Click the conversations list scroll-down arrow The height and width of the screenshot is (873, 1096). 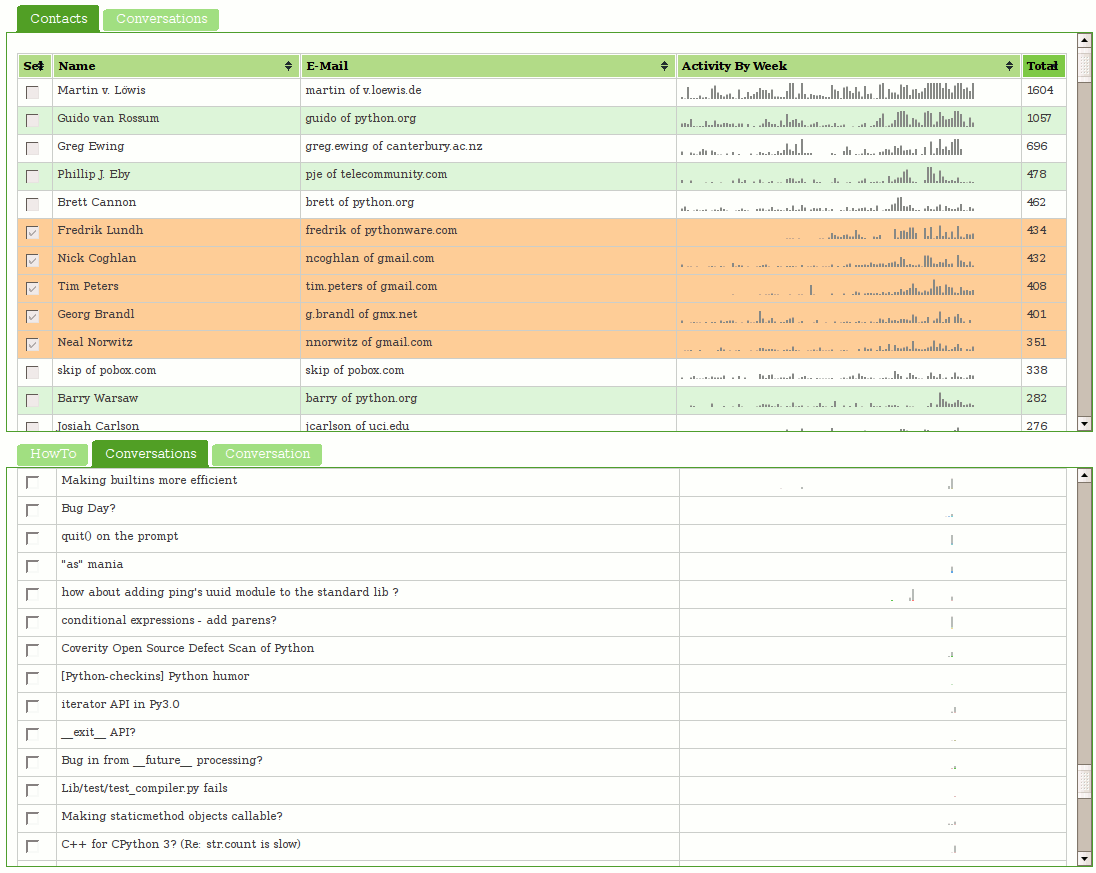click(1084, 859)
